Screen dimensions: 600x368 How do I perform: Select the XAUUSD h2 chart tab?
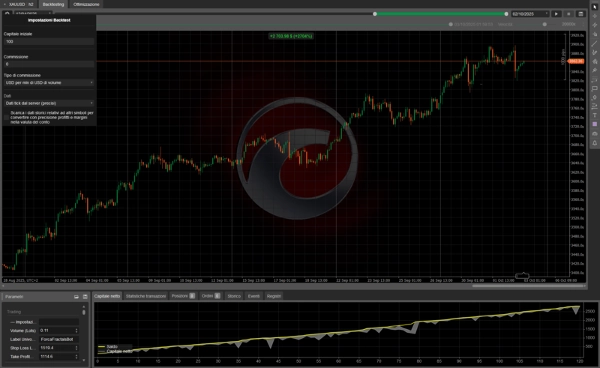20,4
